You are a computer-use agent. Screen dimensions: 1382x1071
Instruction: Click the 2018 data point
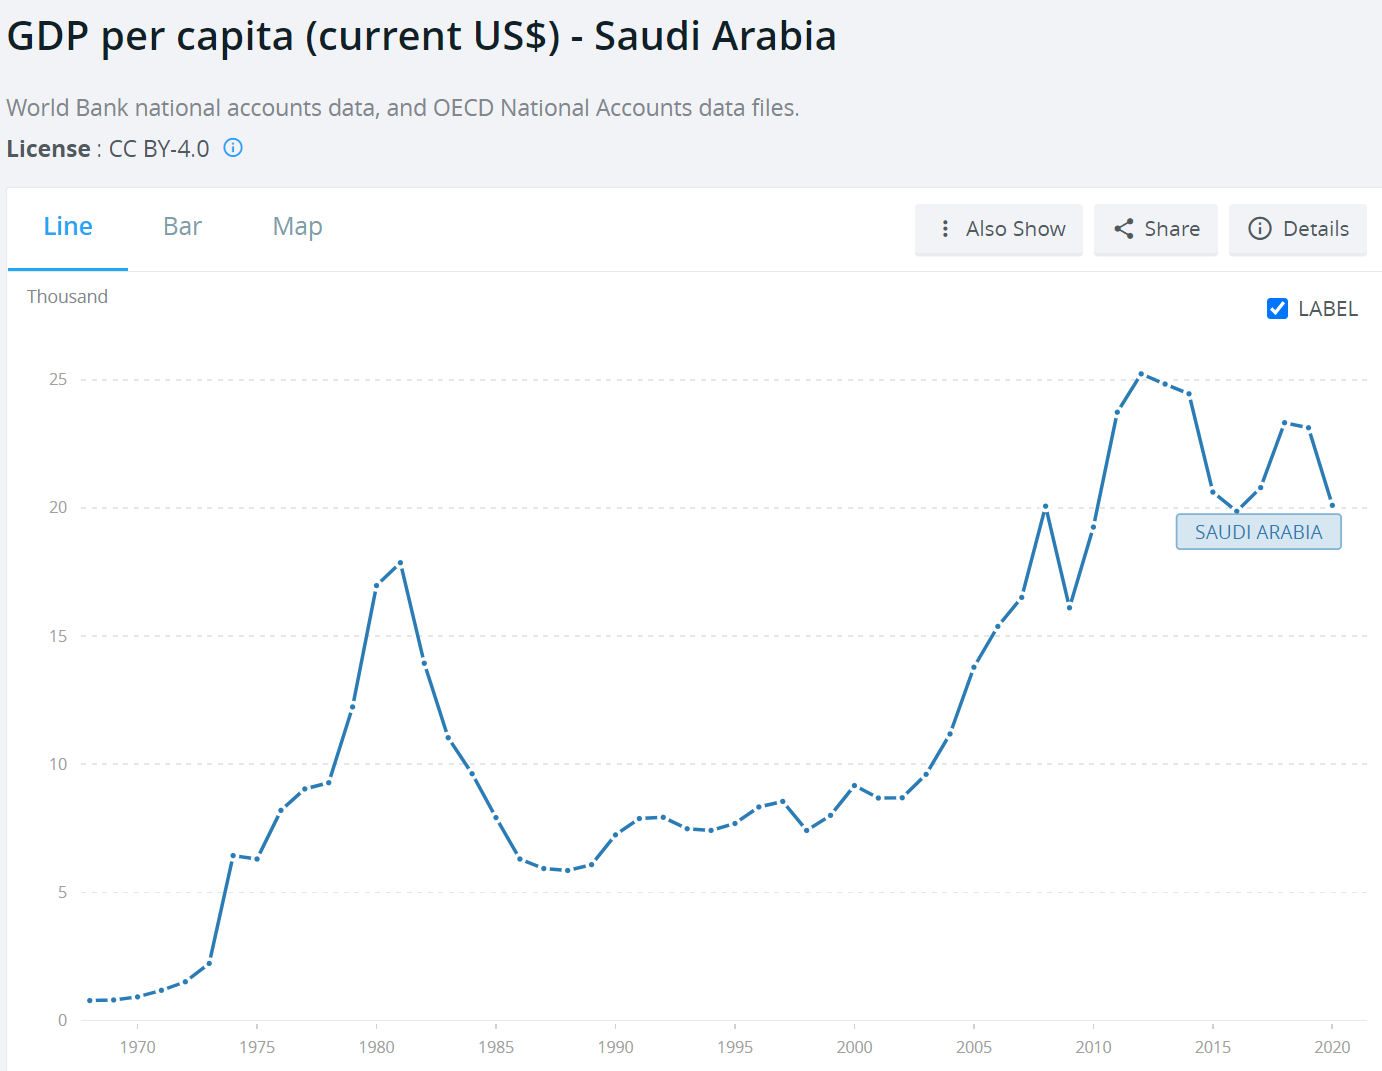[1284, 423]
